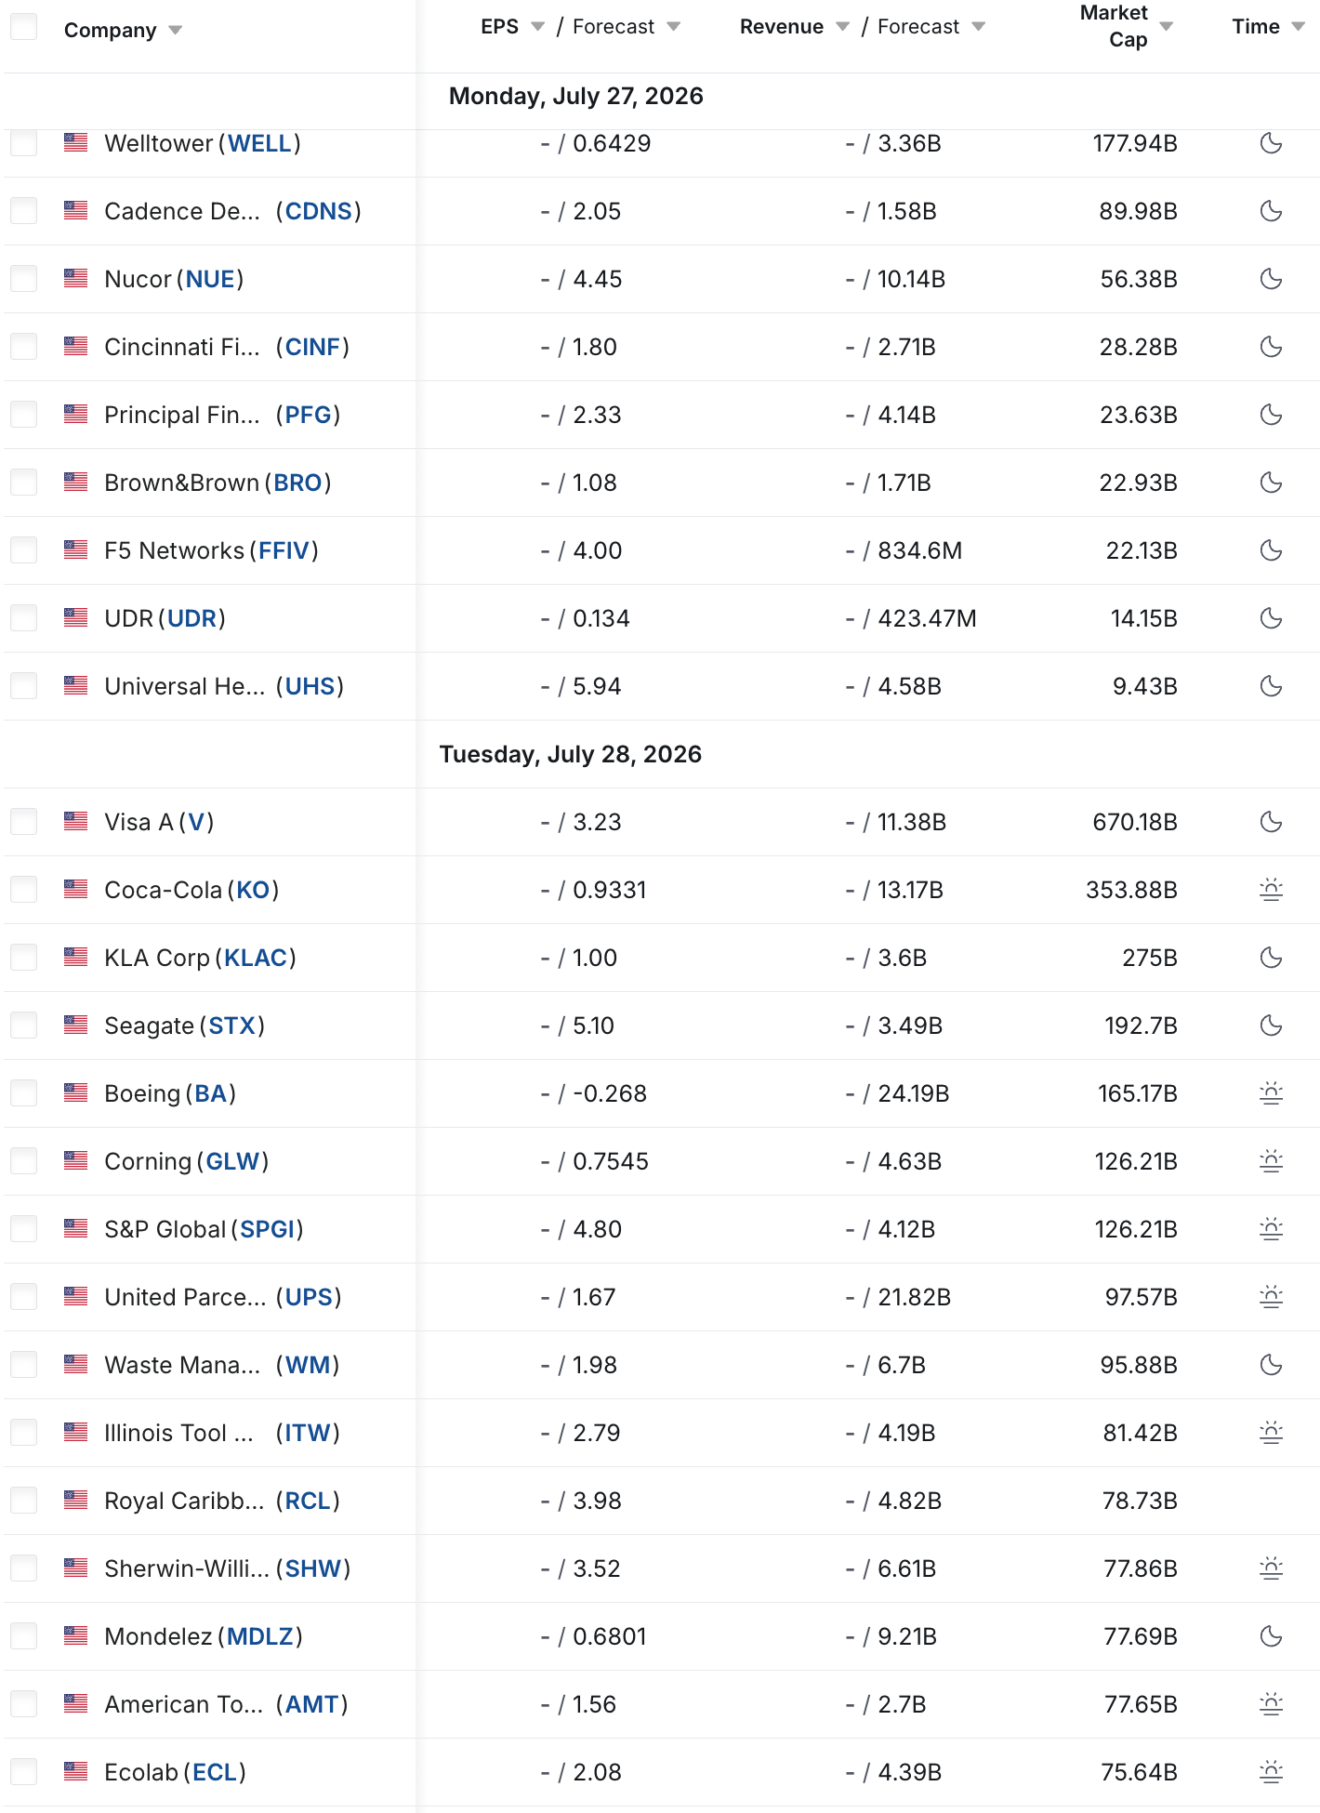Click the sunrise icon in Coca-Cola row
Viewport: 1320px width, 1813px height.
coord(1270,889)
